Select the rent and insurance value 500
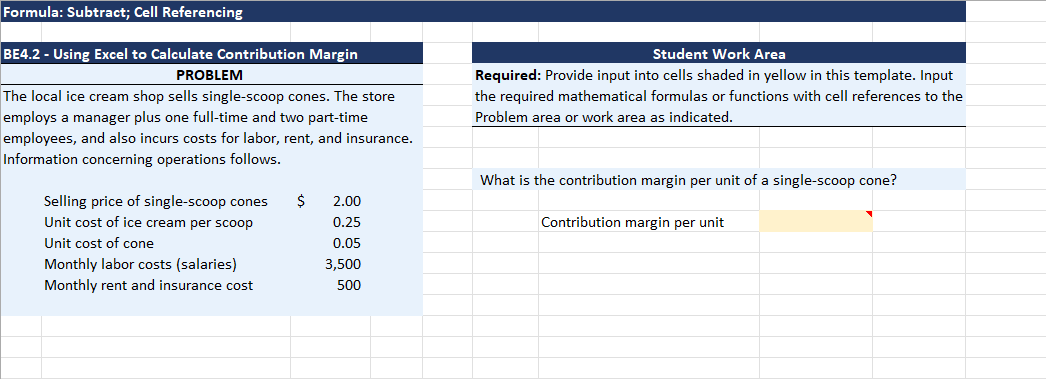This screenshot has width=1046, height=379. coord(349,286)
